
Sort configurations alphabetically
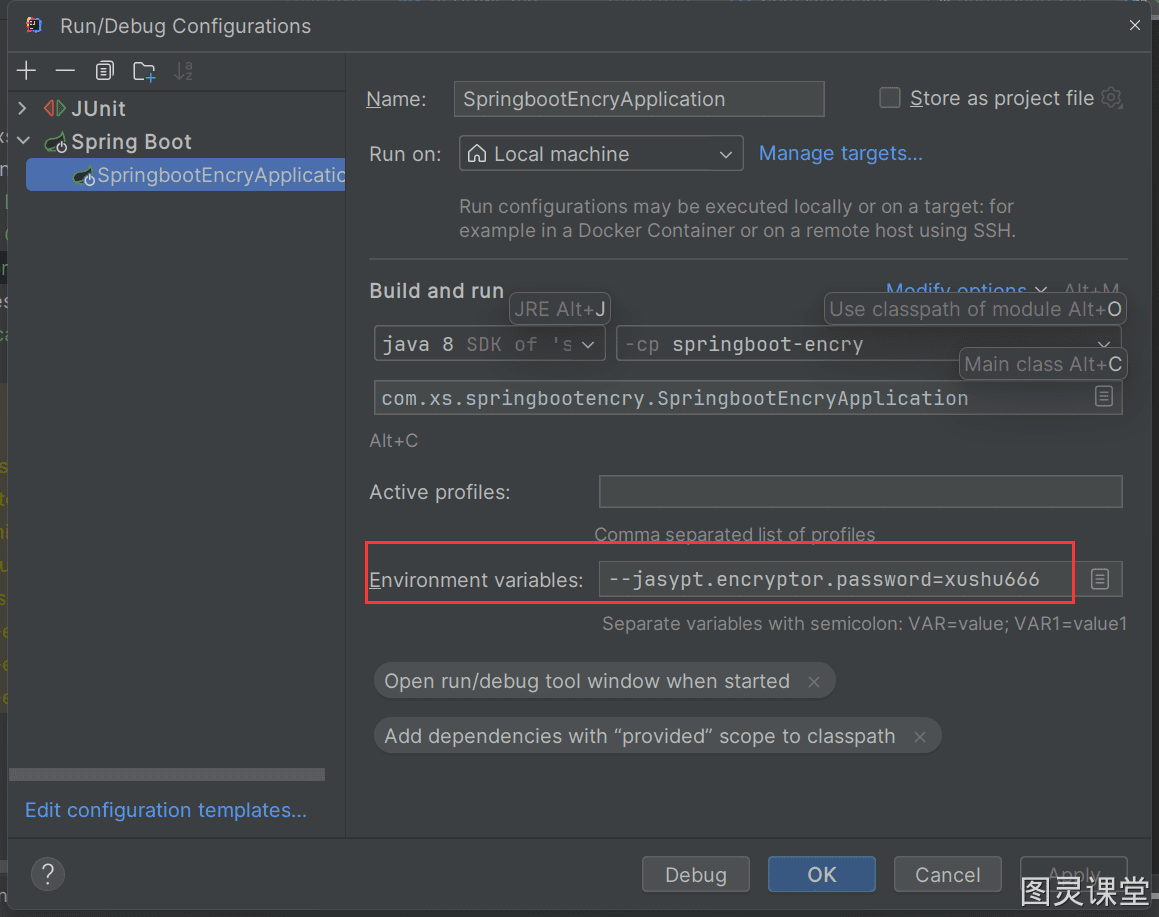(x=183, y=71)
